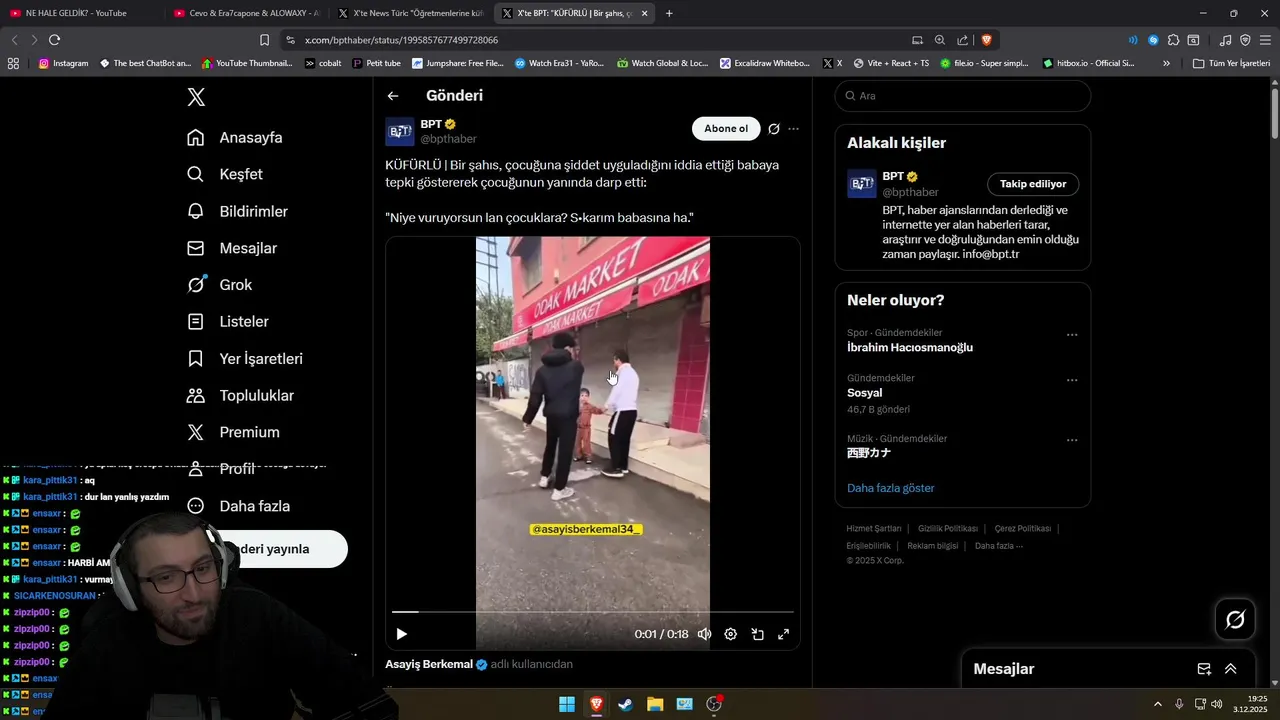Open the post's three-dot more menu

pos(793,129)
